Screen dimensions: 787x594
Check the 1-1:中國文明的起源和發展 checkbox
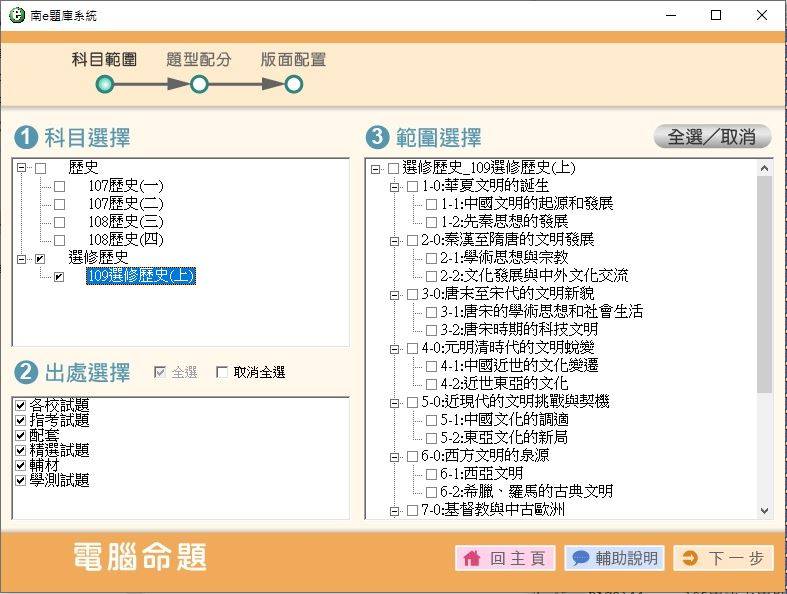pyautogui.click(x=431, y=204)
